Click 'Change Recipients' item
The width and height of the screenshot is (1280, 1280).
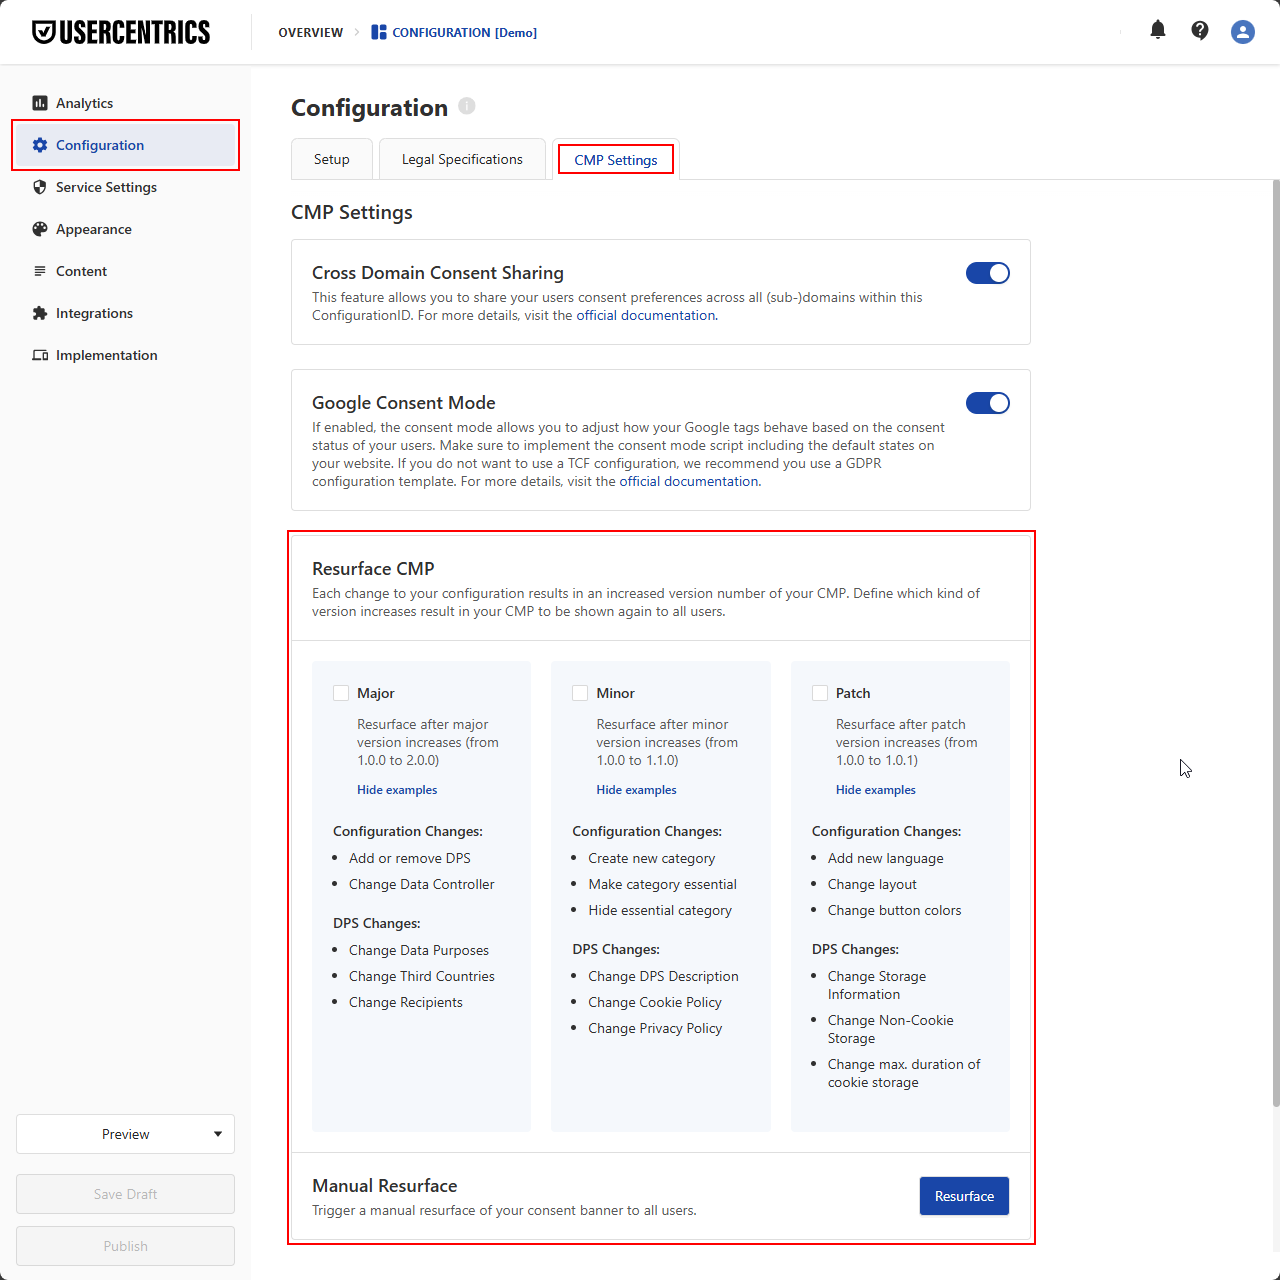point(406,1002)
